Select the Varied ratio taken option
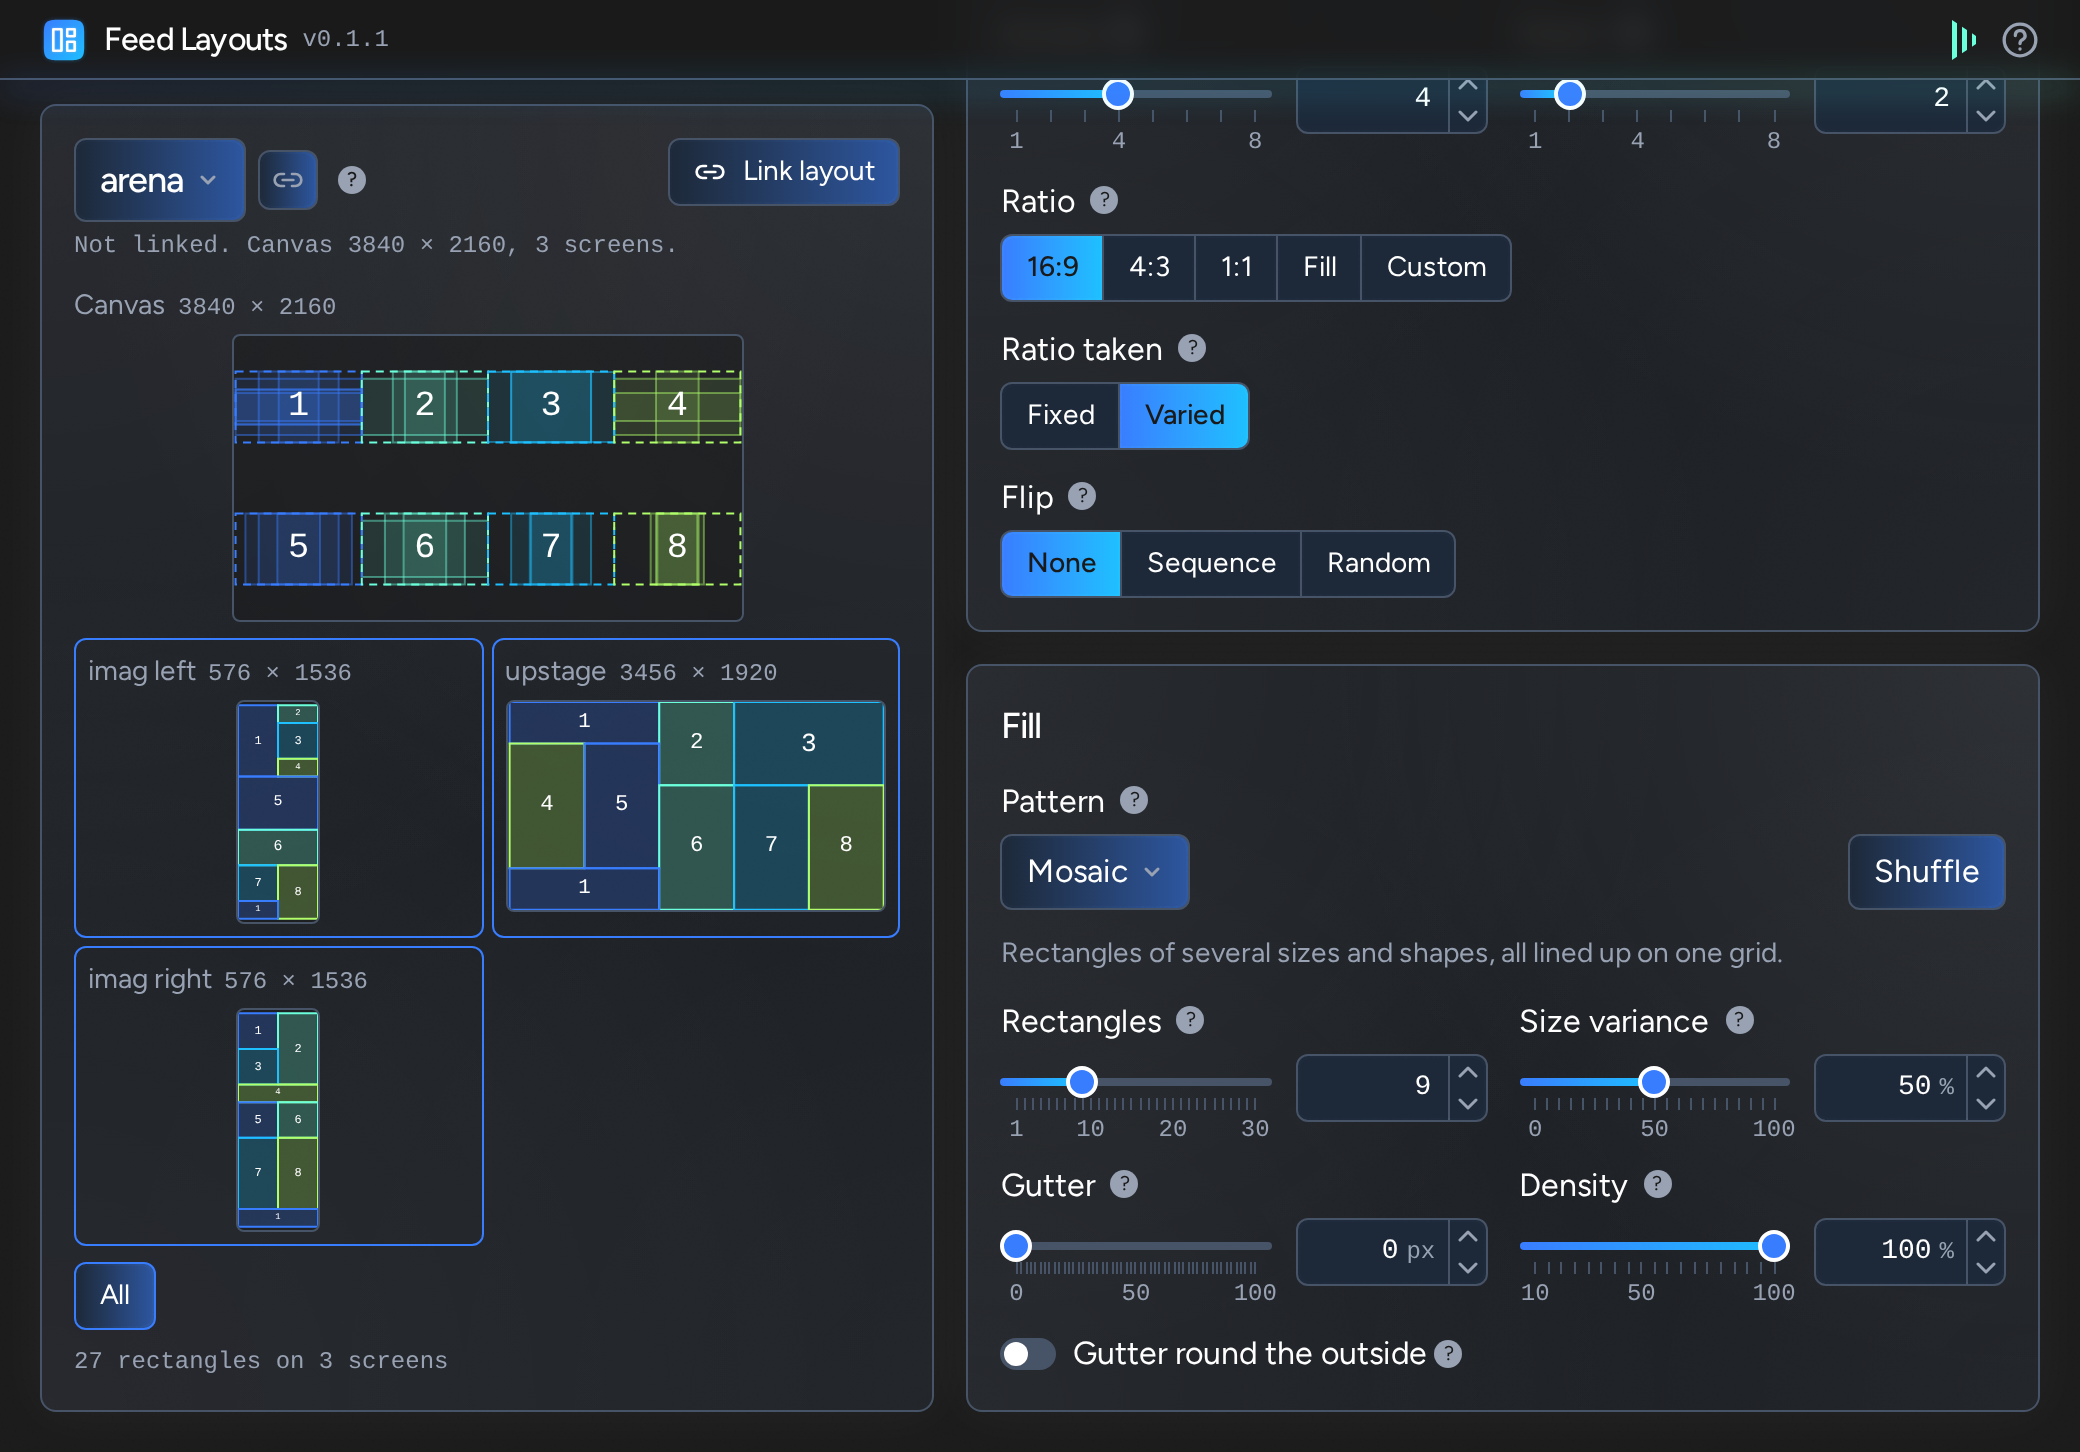Viewport: 2080px width, 1452px height. point(1184,415)
